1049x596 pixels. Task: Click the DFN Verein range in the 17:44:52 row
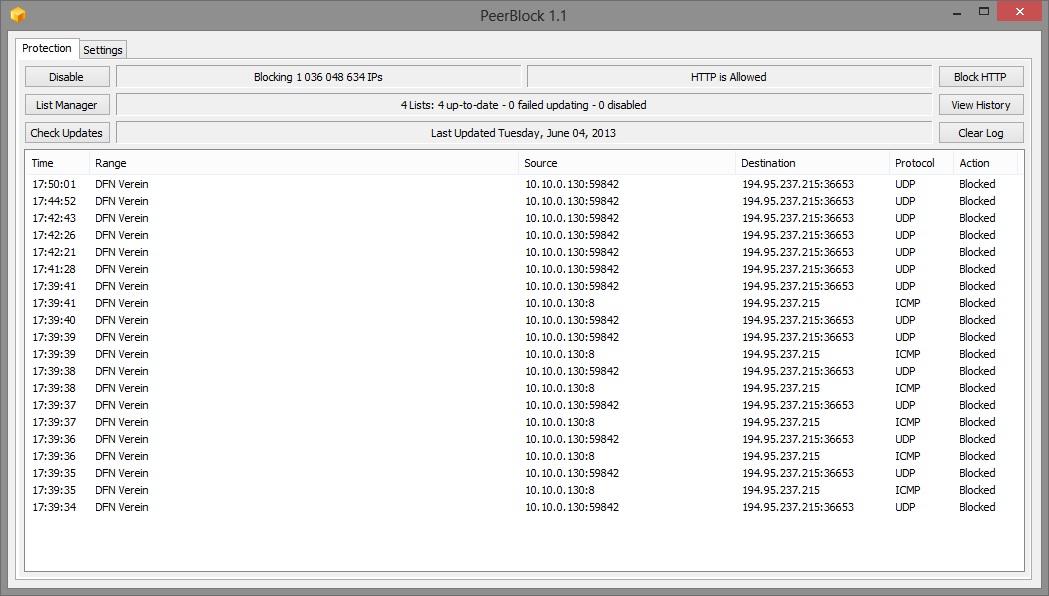pyautogui.click(x=122, y=201)
